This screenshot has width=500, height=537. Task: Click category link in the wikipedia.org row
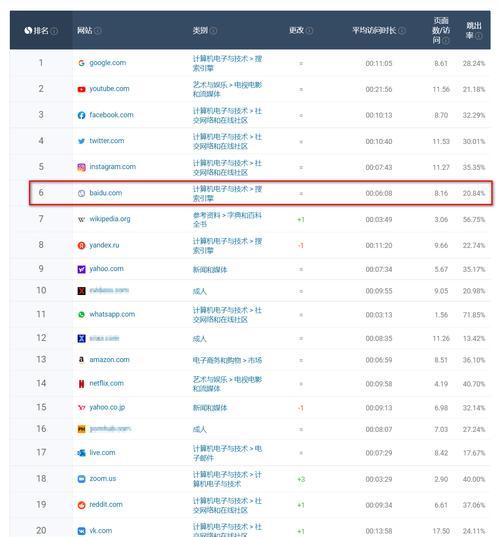pyautogui.click(x=227, y=220)
